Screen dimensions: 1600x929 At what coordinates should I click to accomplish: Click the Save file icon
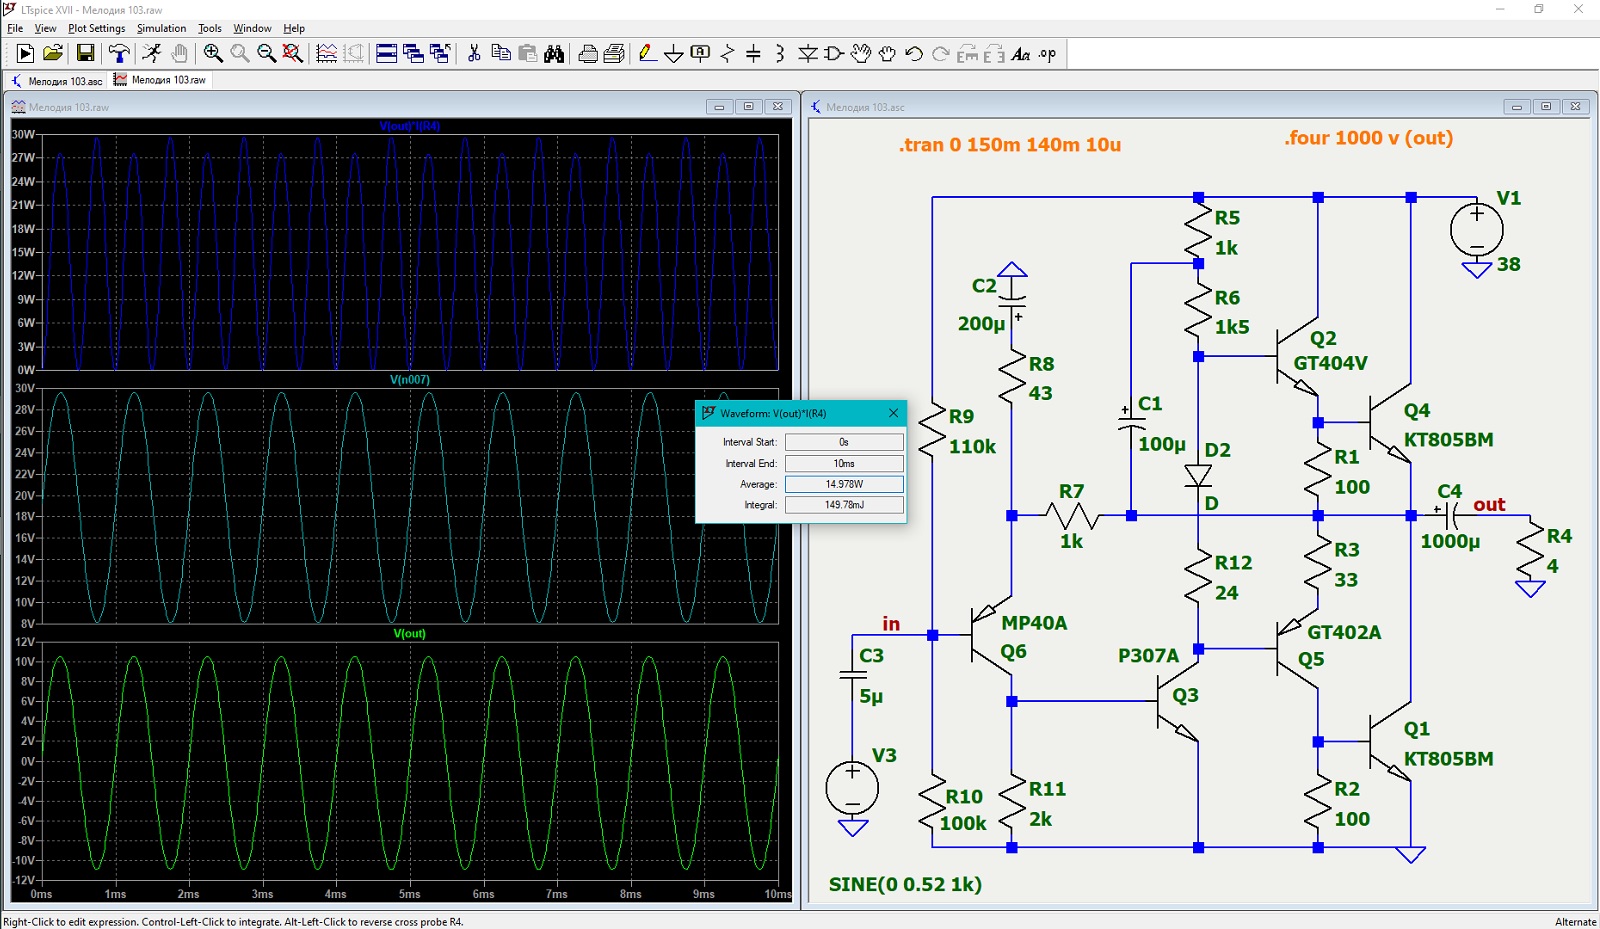point(85,54)
